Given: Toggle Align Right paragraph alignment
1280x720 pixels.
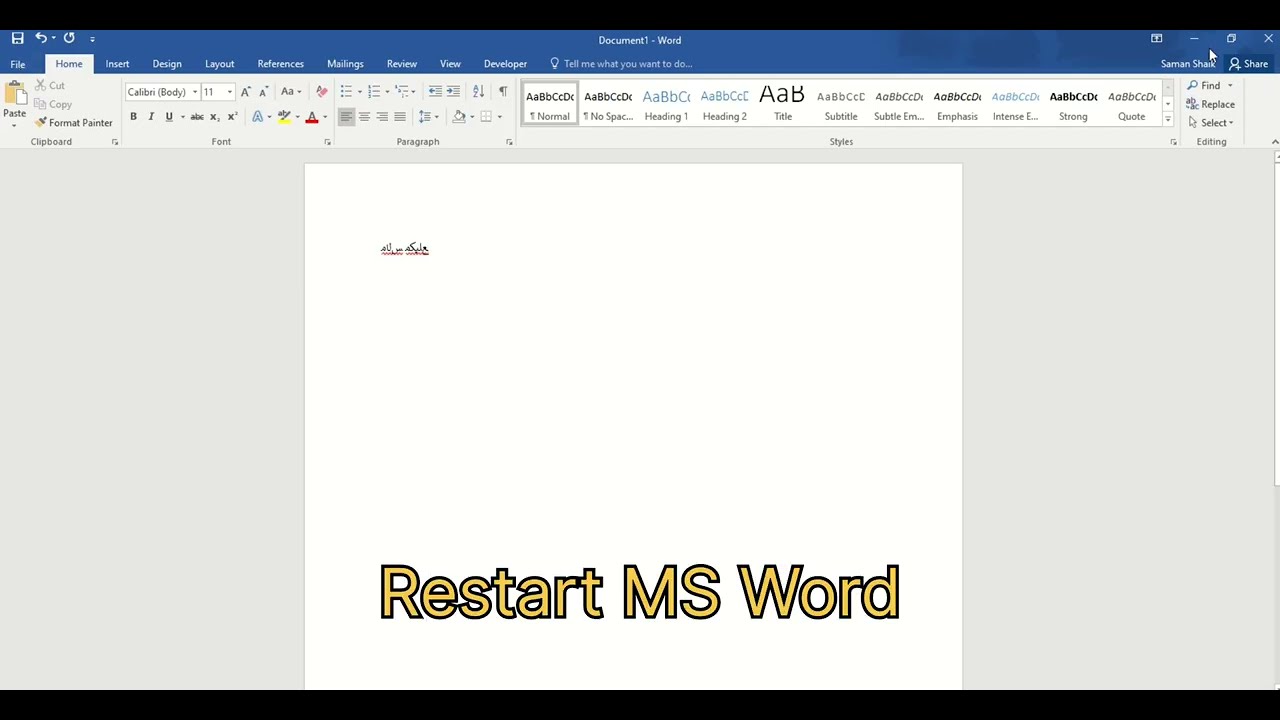Looking at the screenshot, I should (382, 117).
